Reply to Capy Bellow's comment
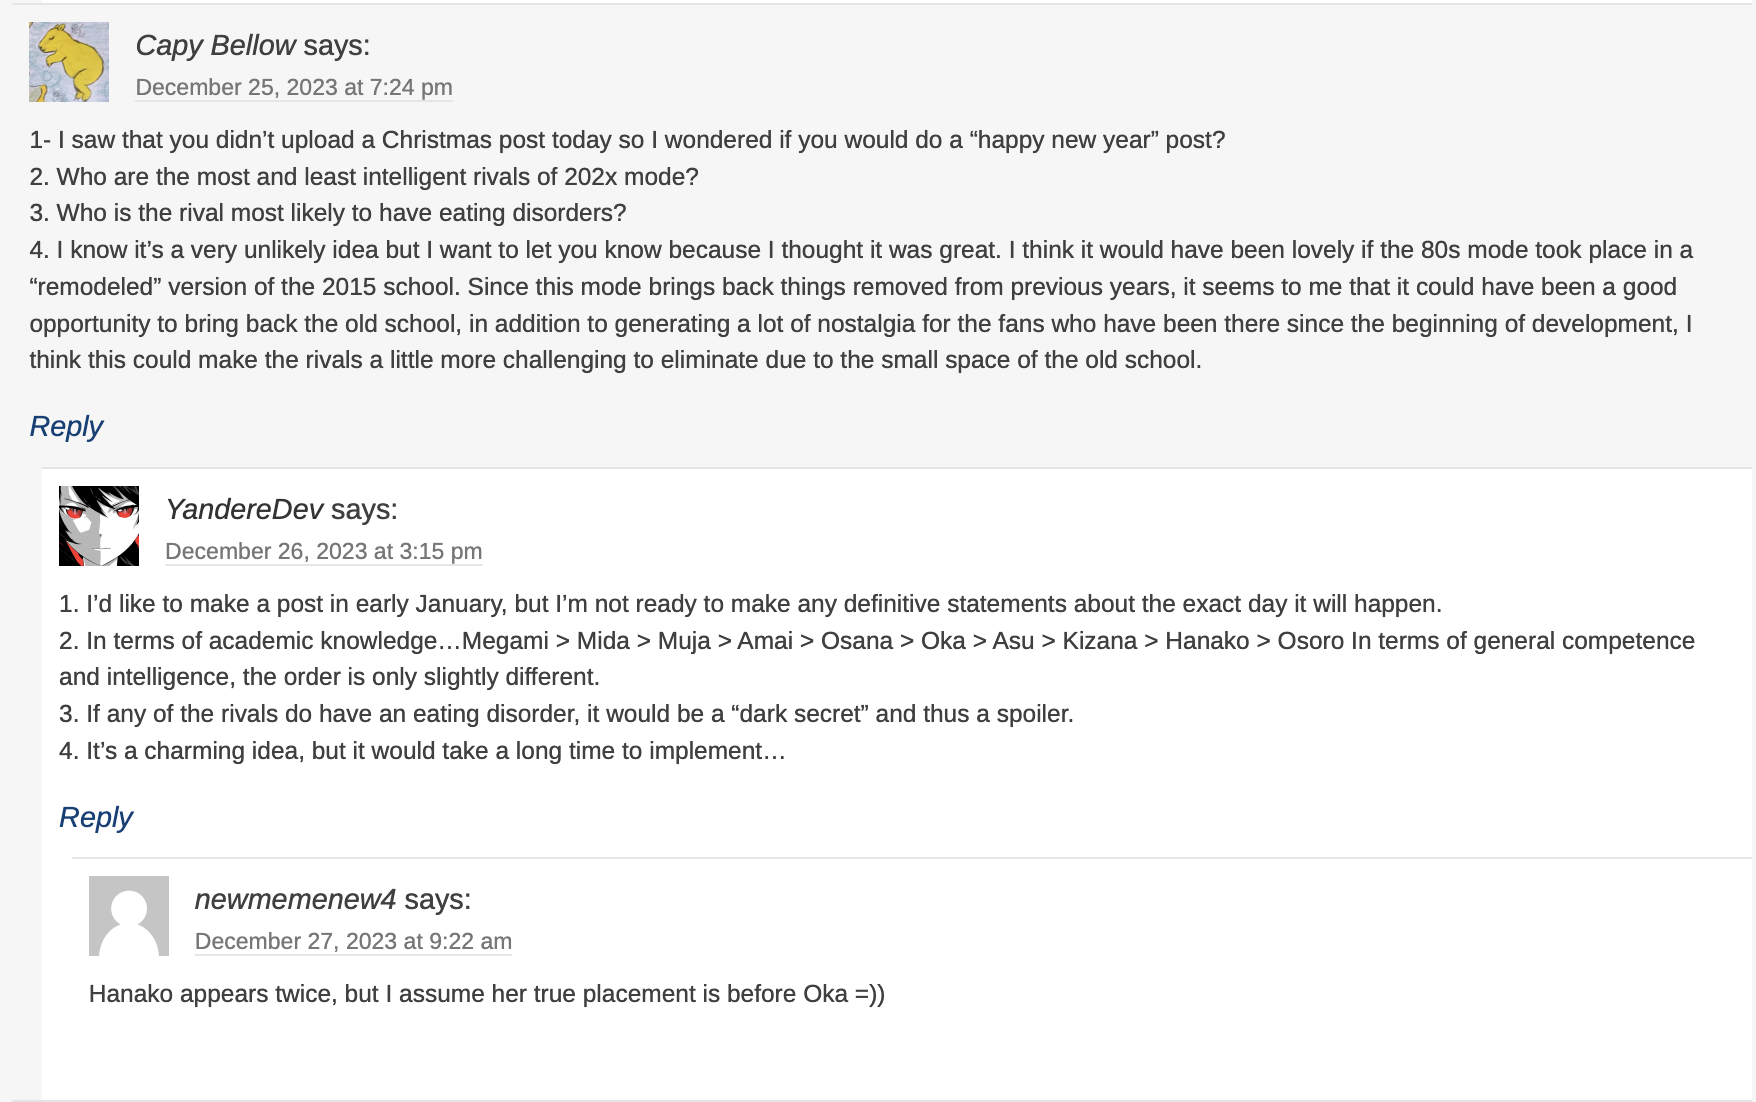 pos(66,427)
